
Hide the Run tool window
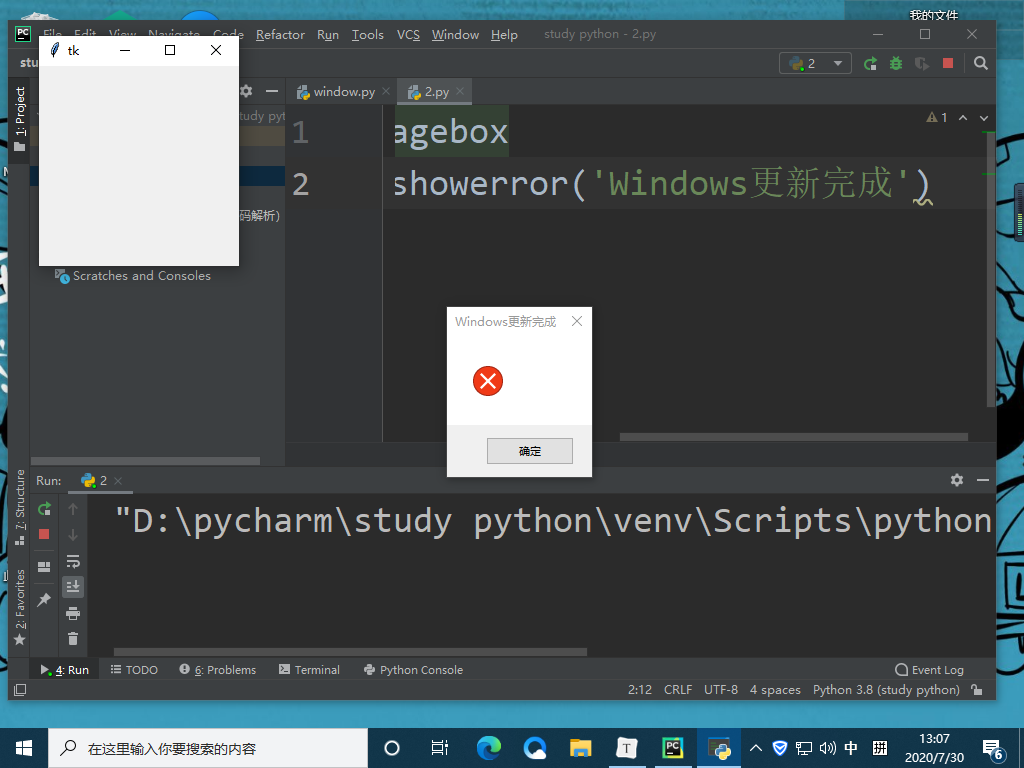click(x=983, y=480)
